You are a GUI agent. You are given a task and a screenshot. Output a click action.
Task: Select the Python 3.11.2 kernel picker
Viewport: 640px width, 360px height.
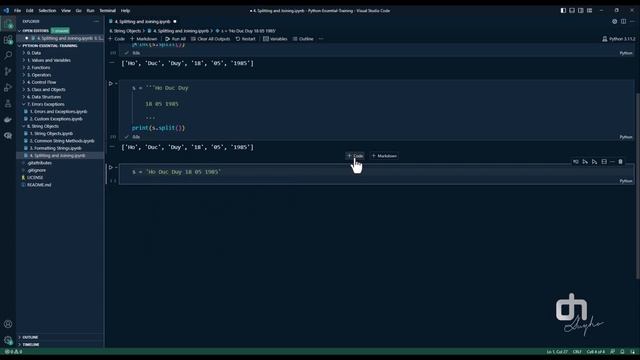pos(619,39)
